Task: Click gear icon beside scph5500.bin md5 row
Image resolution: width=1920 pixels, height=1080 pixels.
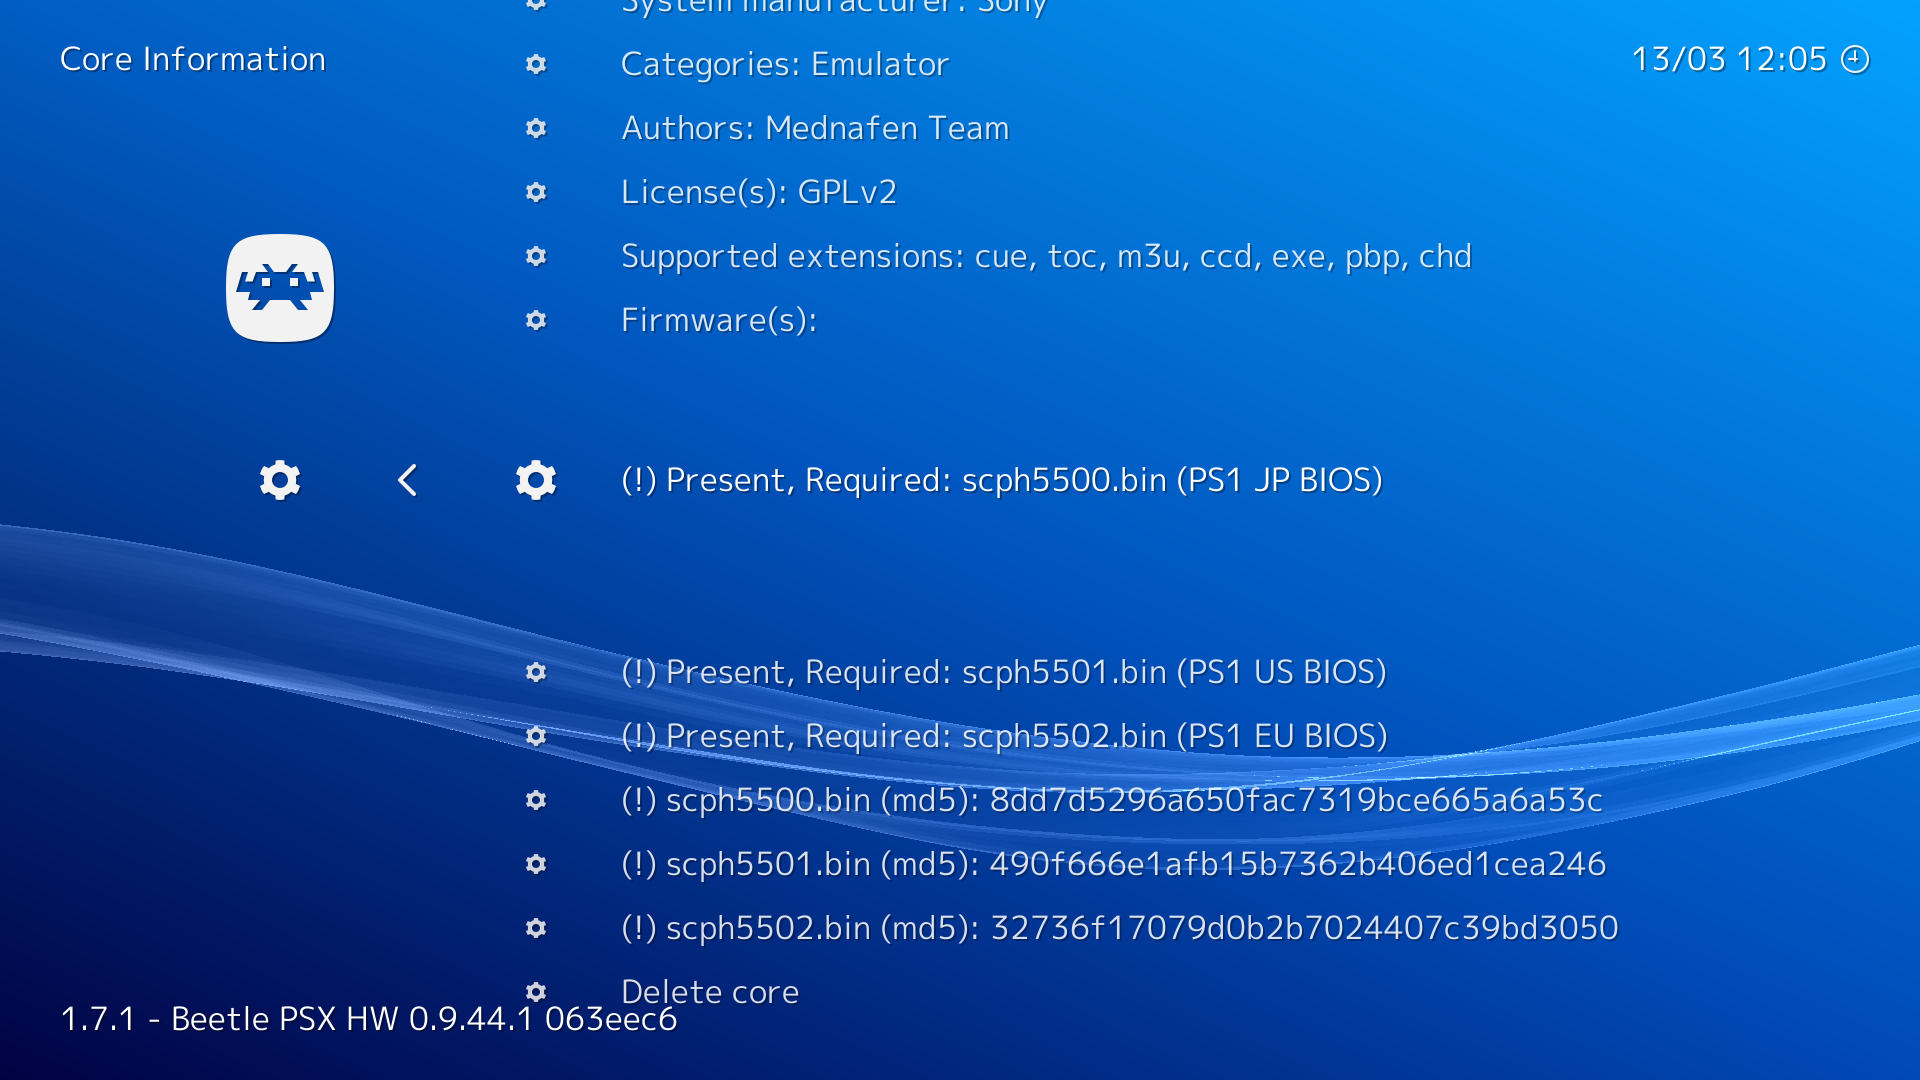Action: click(x=536, y=800)
